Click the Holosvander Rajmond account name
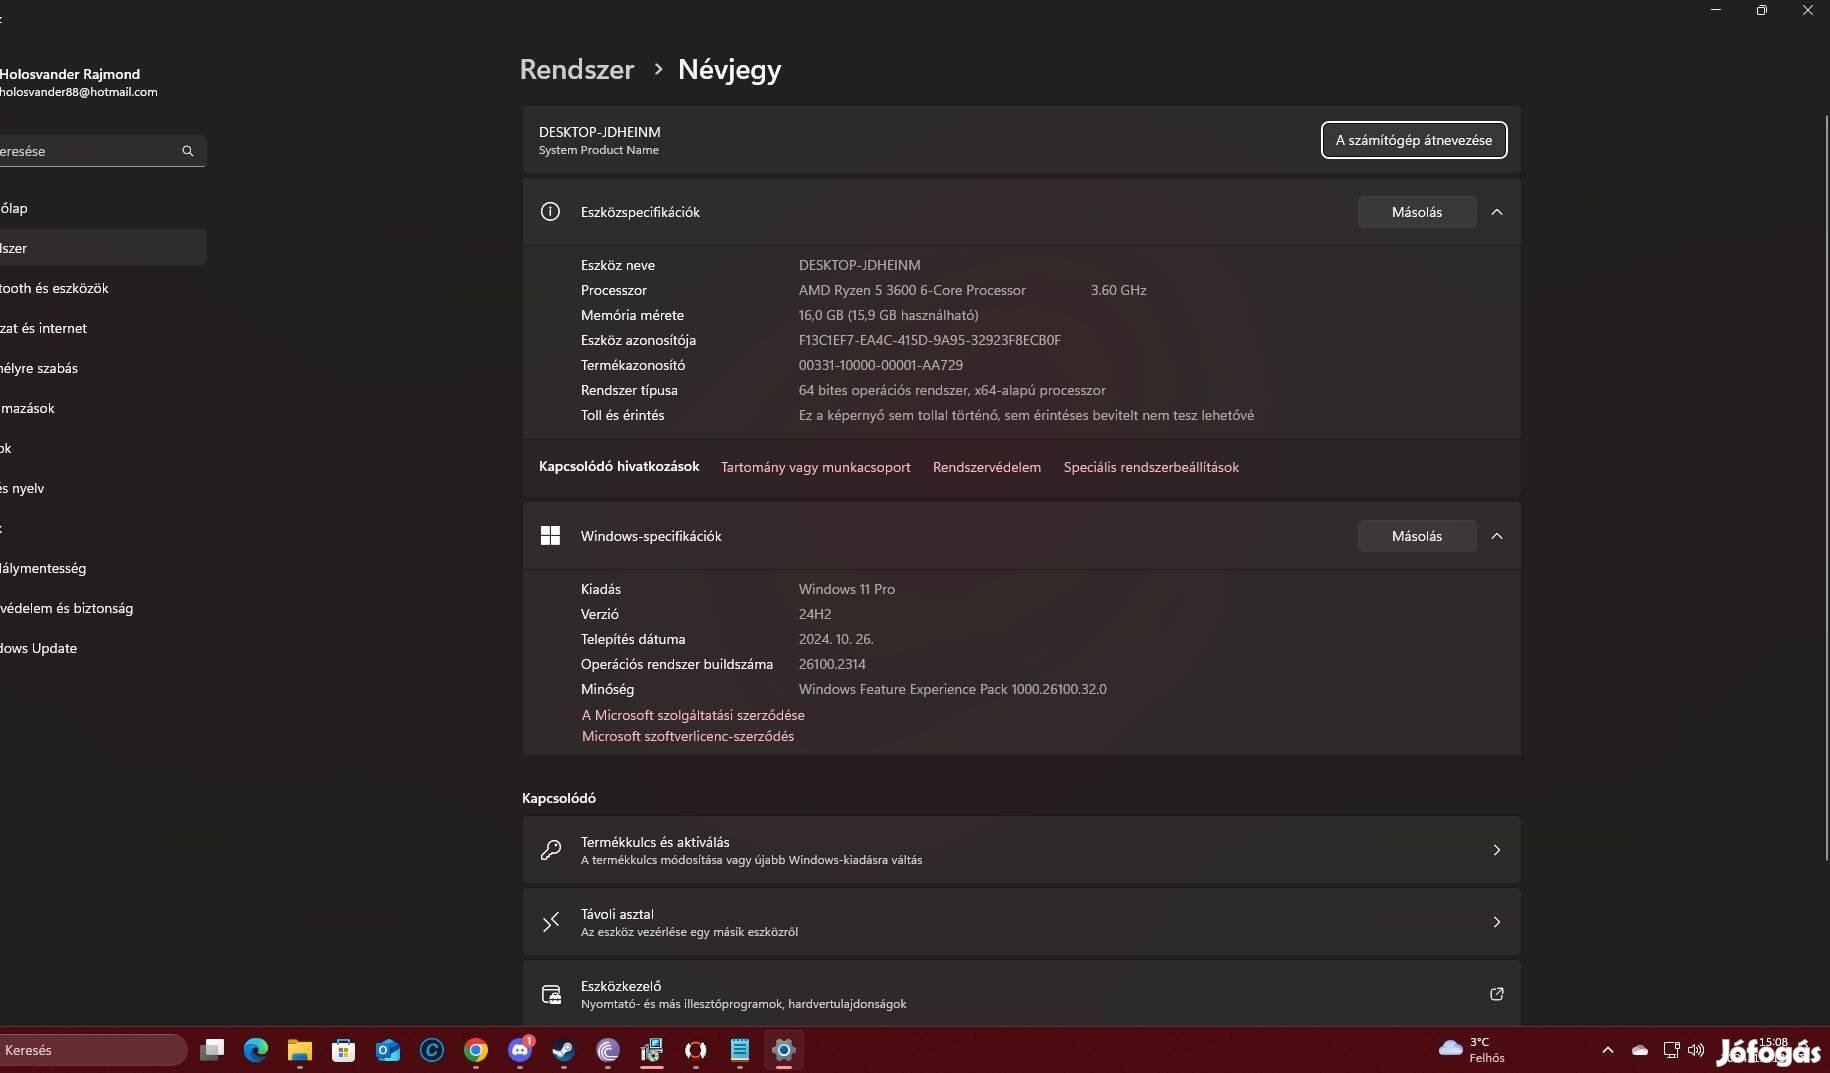1830x1073 pixels. (70, 74)
